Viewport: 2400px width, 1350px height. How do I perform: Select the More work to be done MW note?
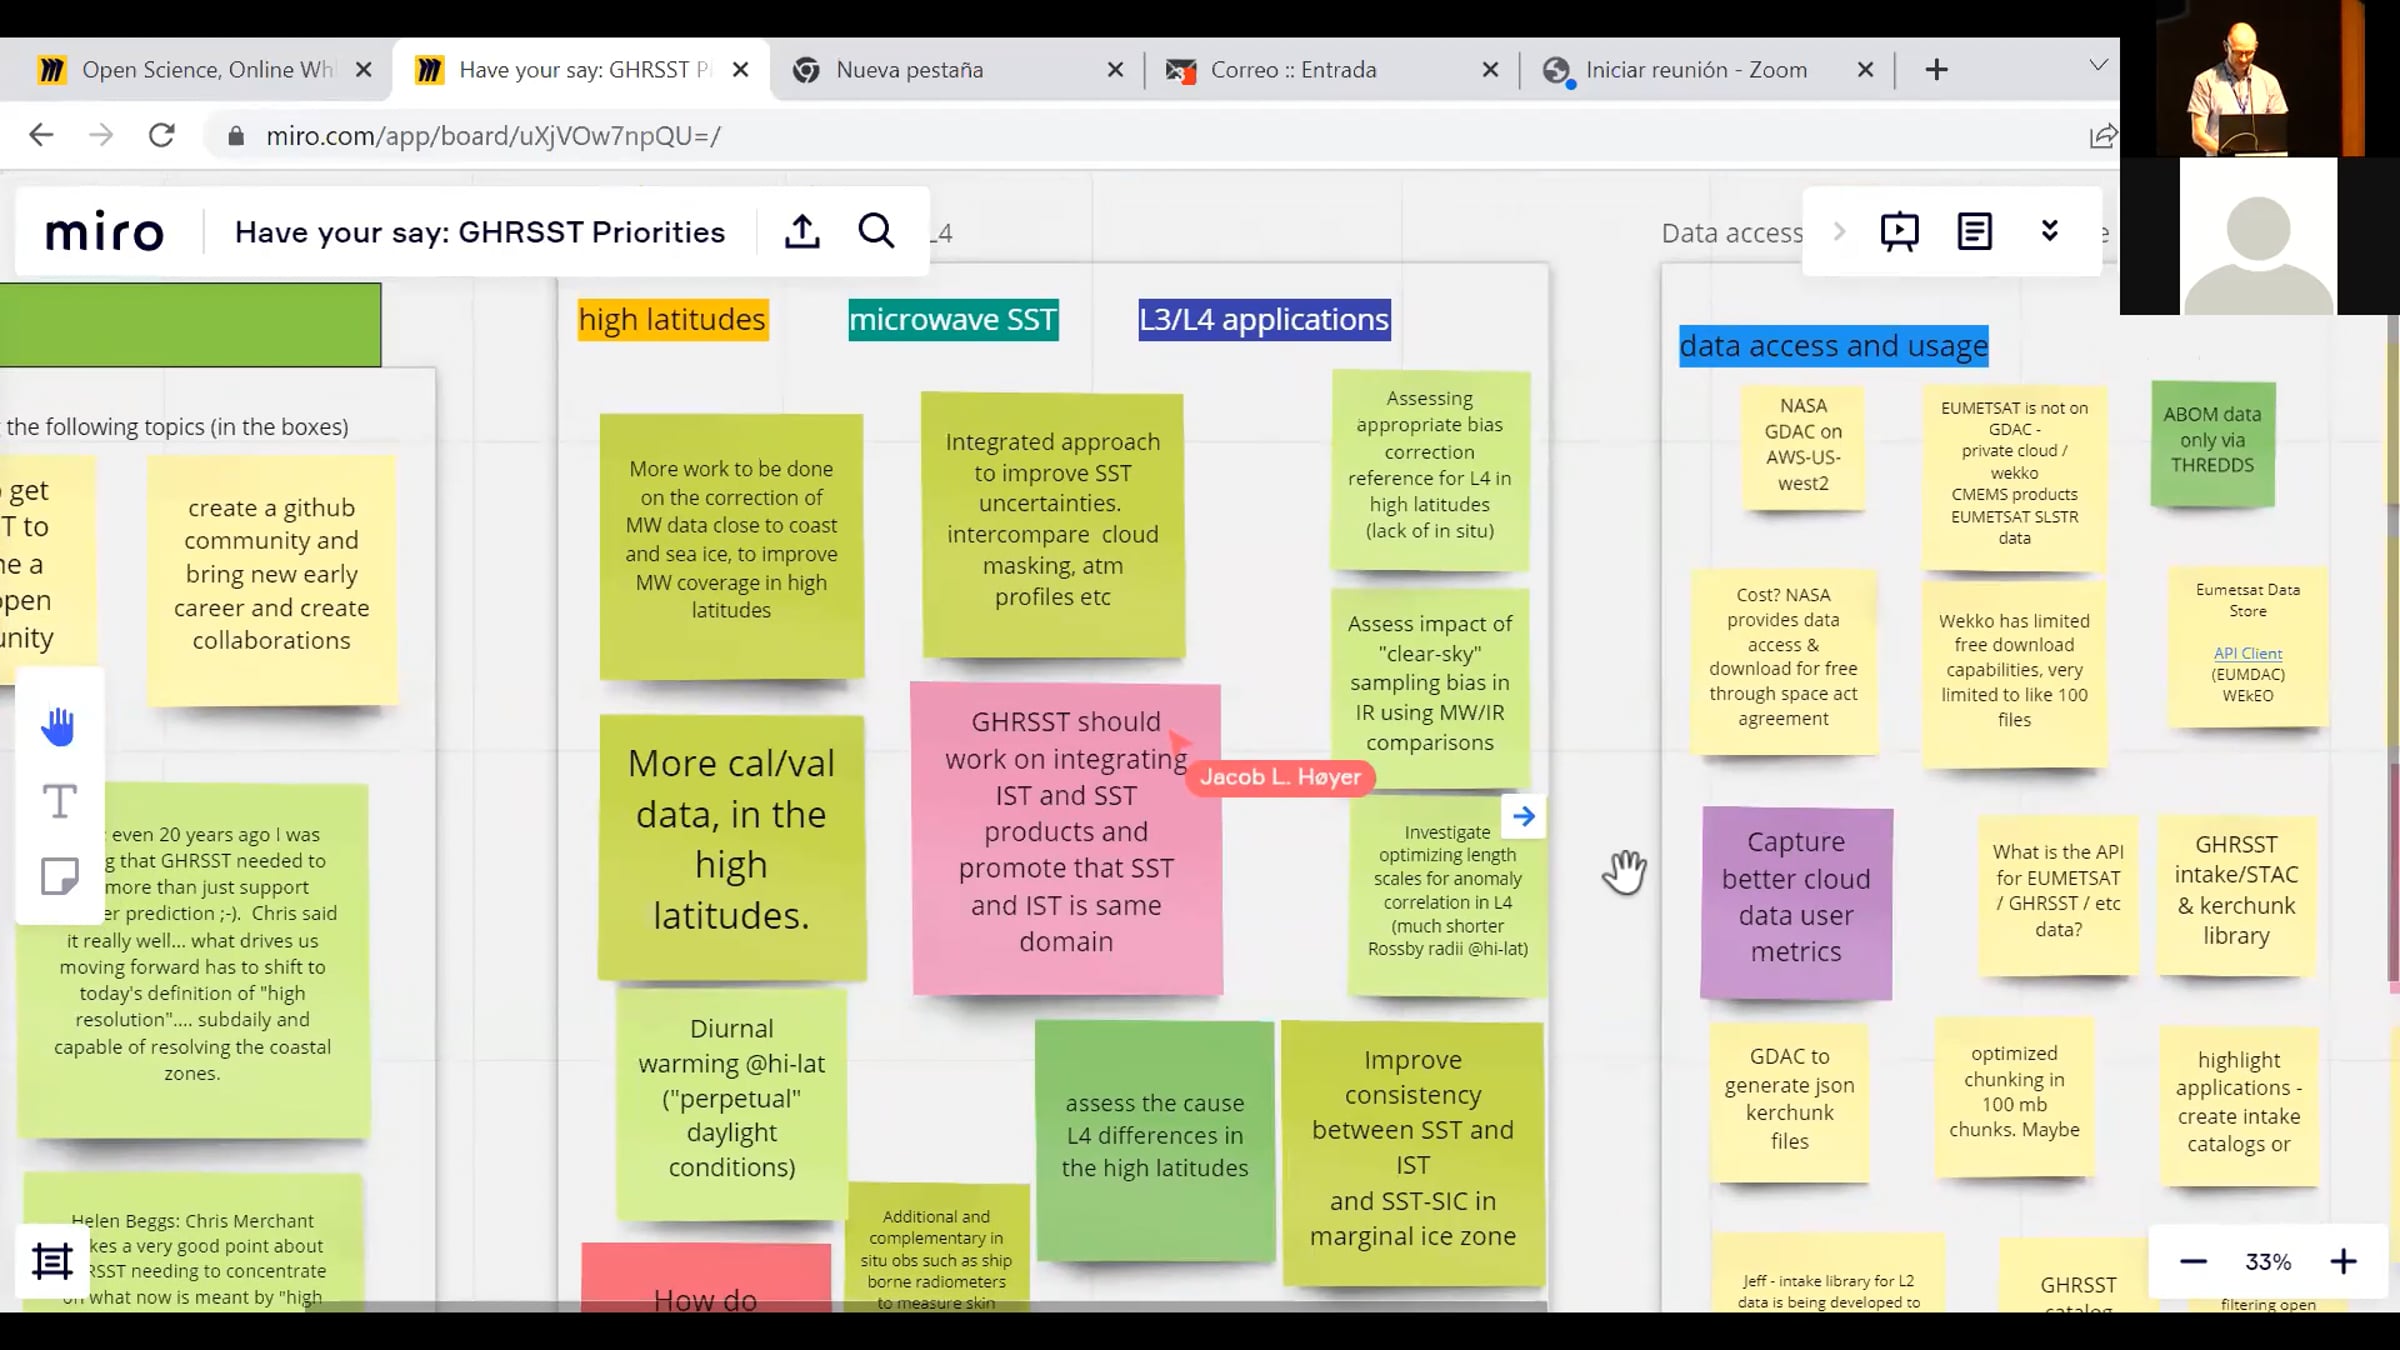(x=731, y=546)
